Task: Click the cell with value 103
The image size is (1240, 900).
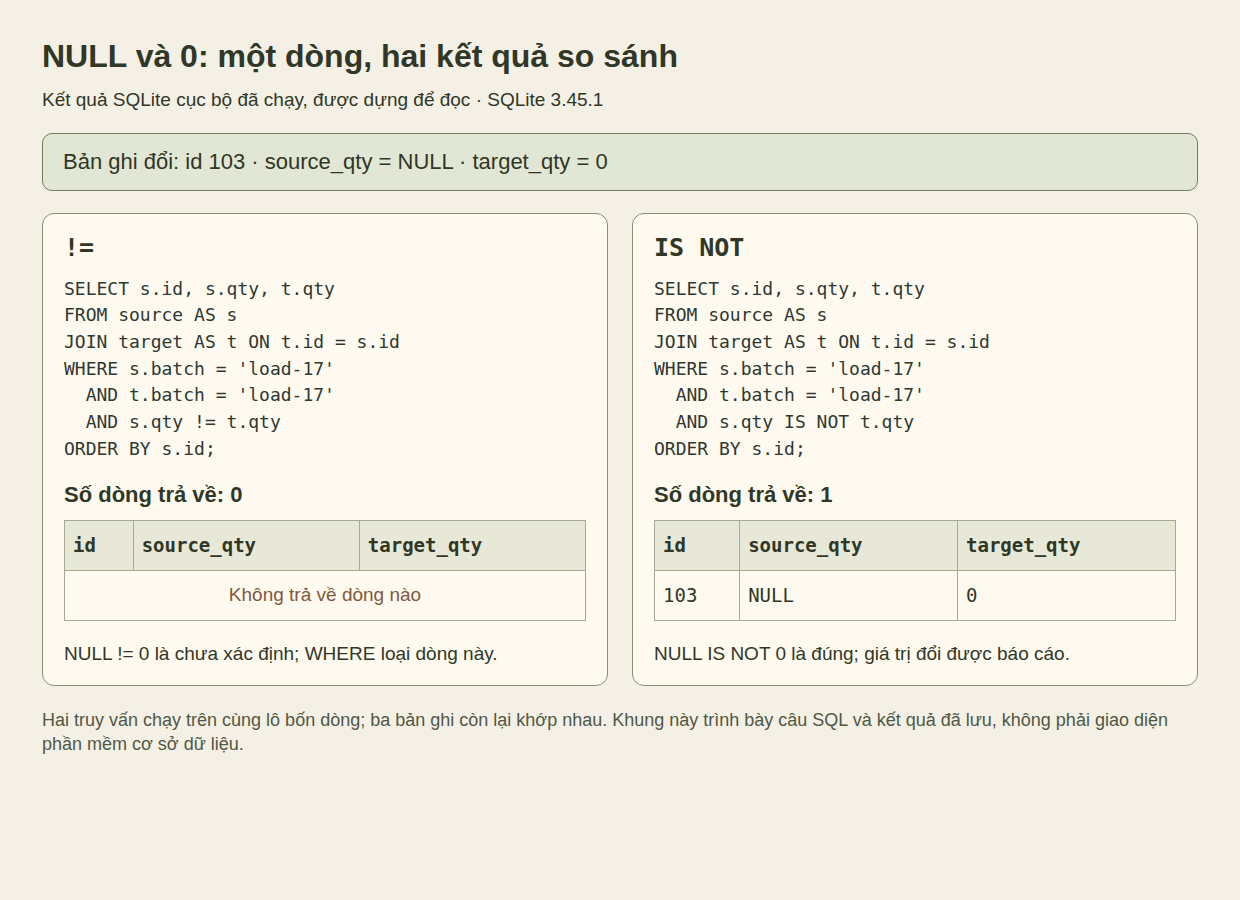Action: tap(697, 595)
